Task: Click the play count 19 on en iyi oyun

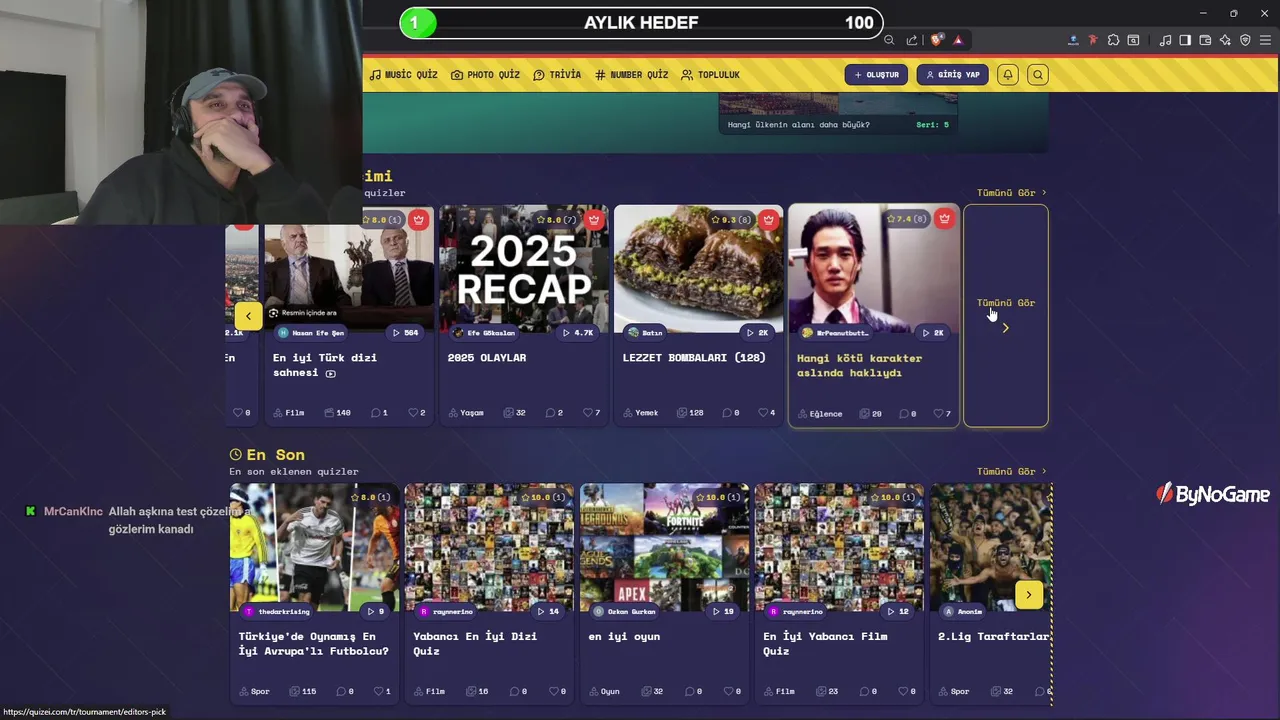Action: click(722, 611)
